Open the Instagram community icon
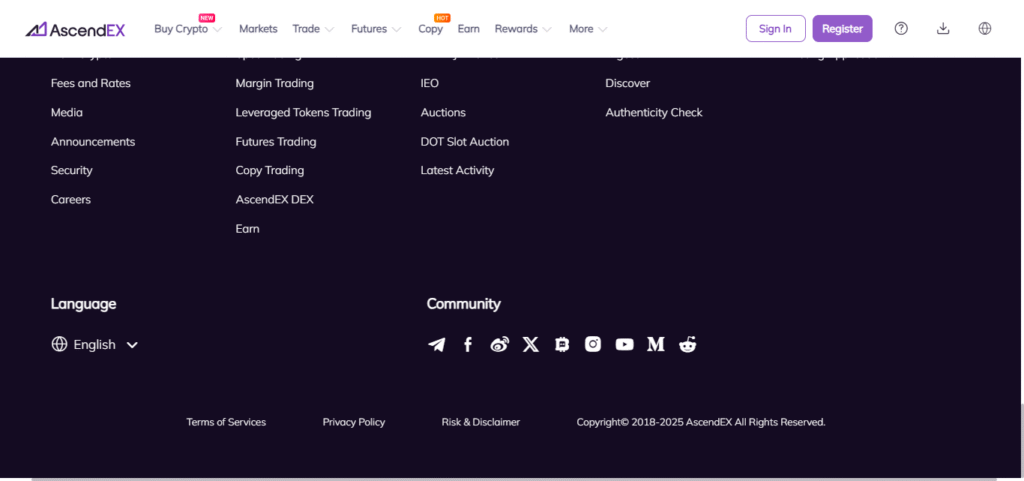The height and width of the screenshot is (481, 1024). click(593, 345)
